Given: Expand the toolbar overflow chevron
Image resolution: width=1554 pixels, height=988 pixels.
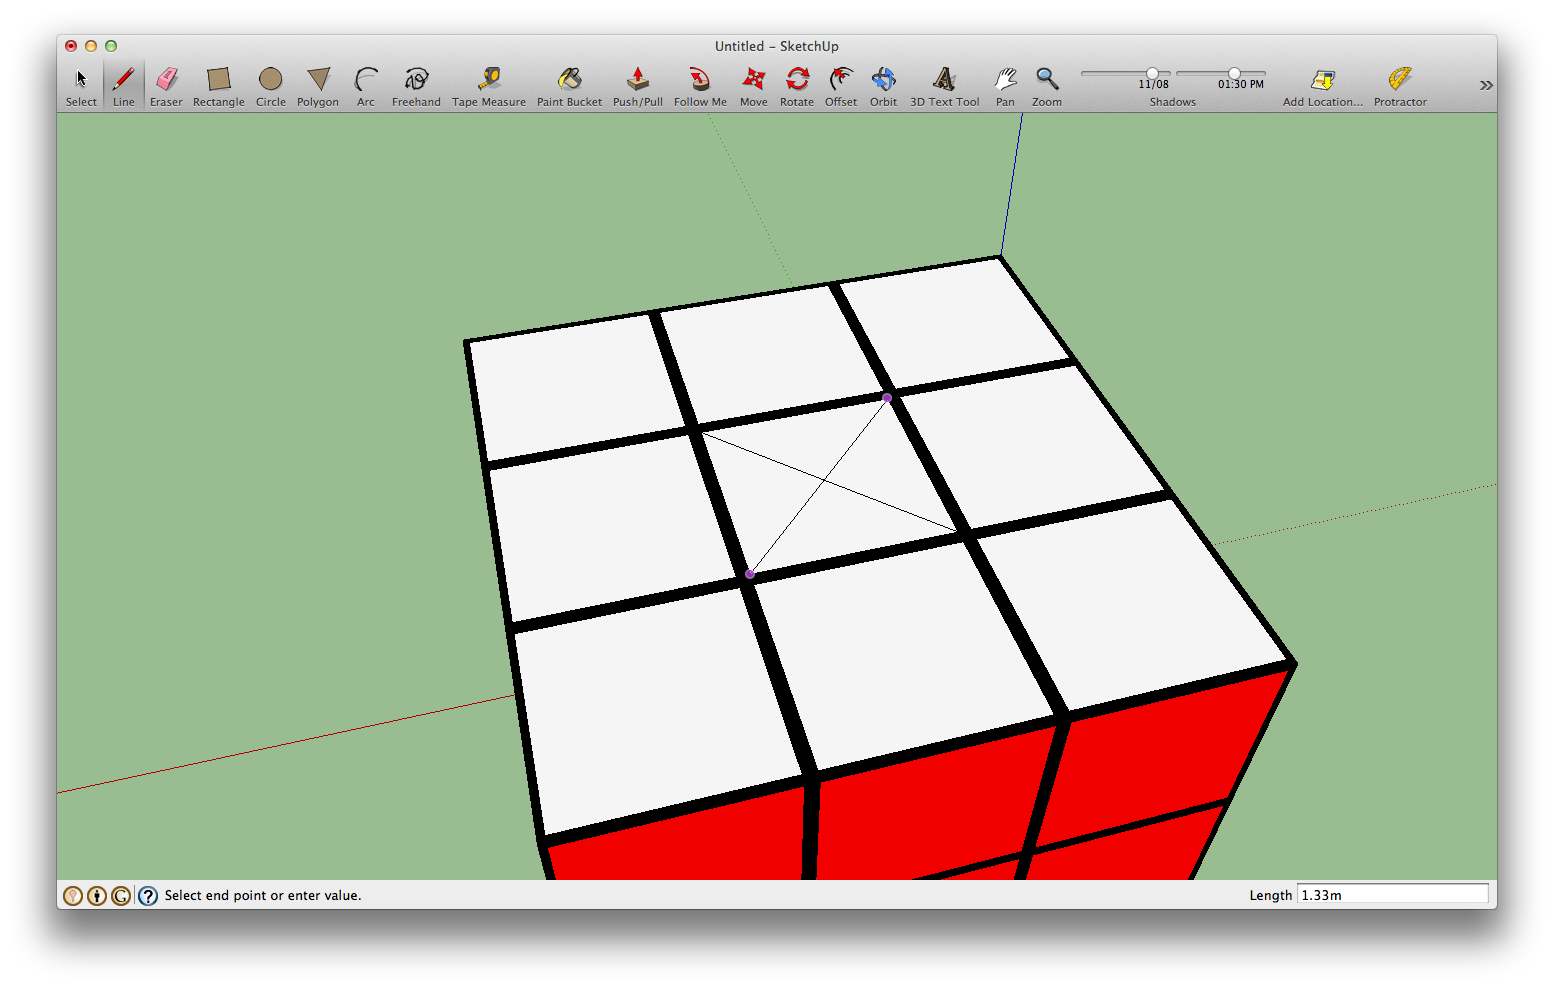Looking at the screenshot, I should pyautogui.click(x=1486, y=86).
